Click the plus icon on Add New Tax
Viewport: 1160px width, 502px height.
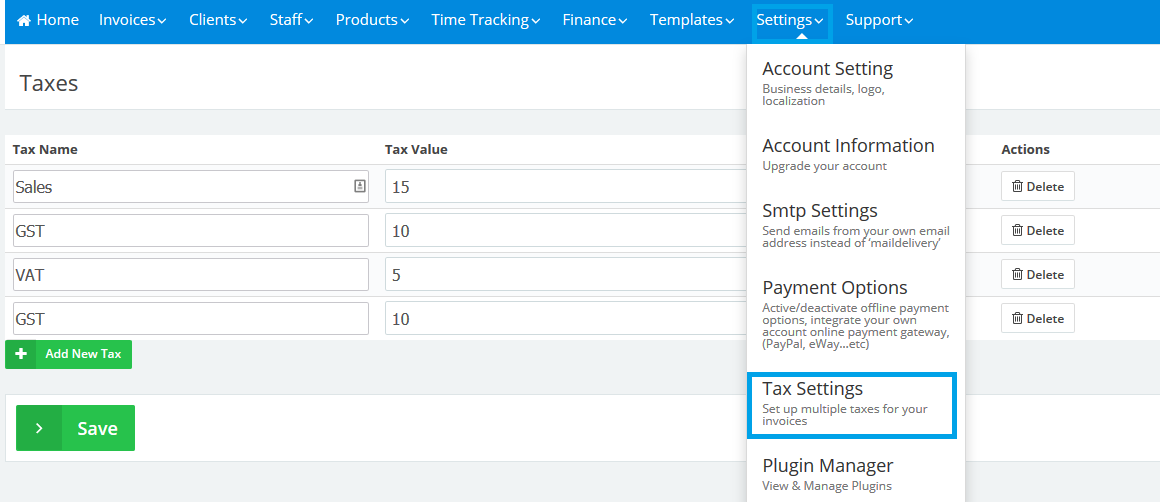click(x=21, y=354)
